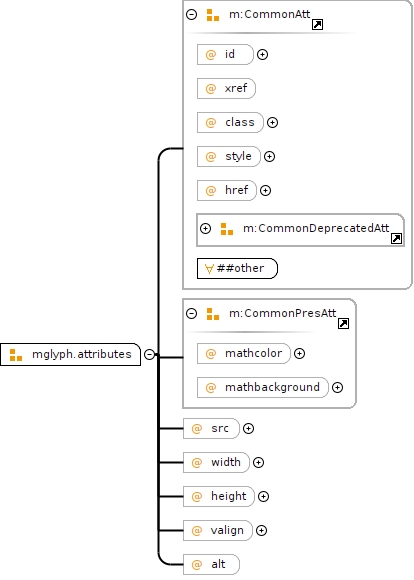Click the m:CommonPresAtt attribute group icon

click(213, 314)
